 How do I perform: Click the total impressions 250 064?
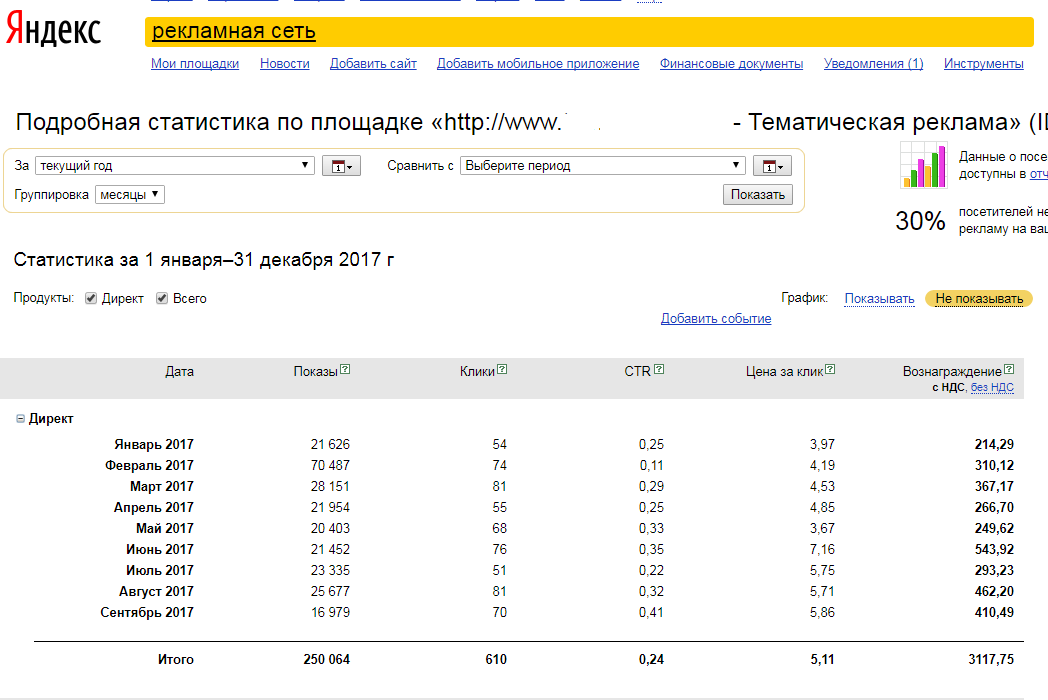point(326,659)
